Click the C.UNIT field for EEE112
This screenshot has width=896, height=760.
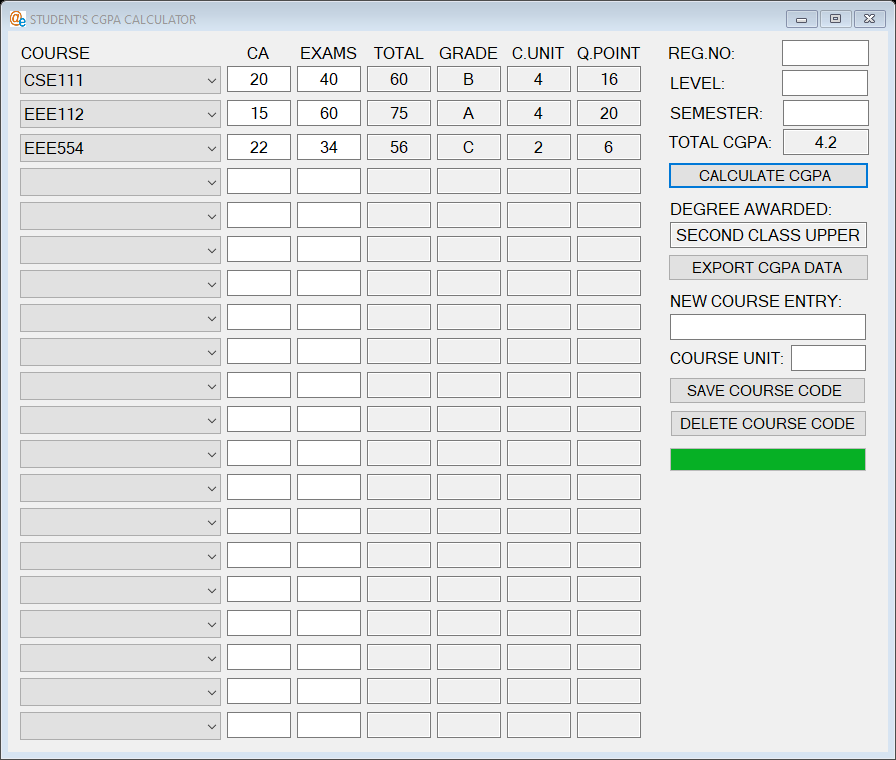[538, 113]
